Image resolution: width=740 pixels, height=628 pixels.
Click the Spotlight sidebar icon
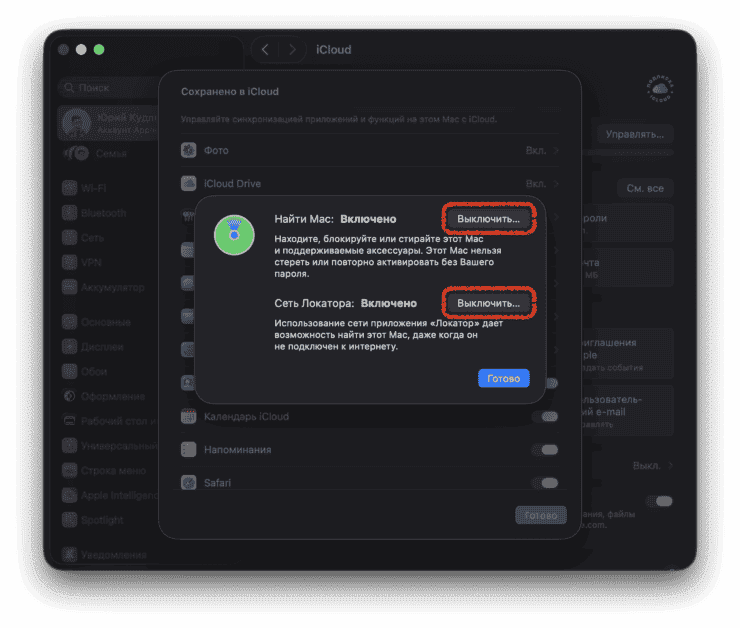pyautogui.click(x=70, y=520)
